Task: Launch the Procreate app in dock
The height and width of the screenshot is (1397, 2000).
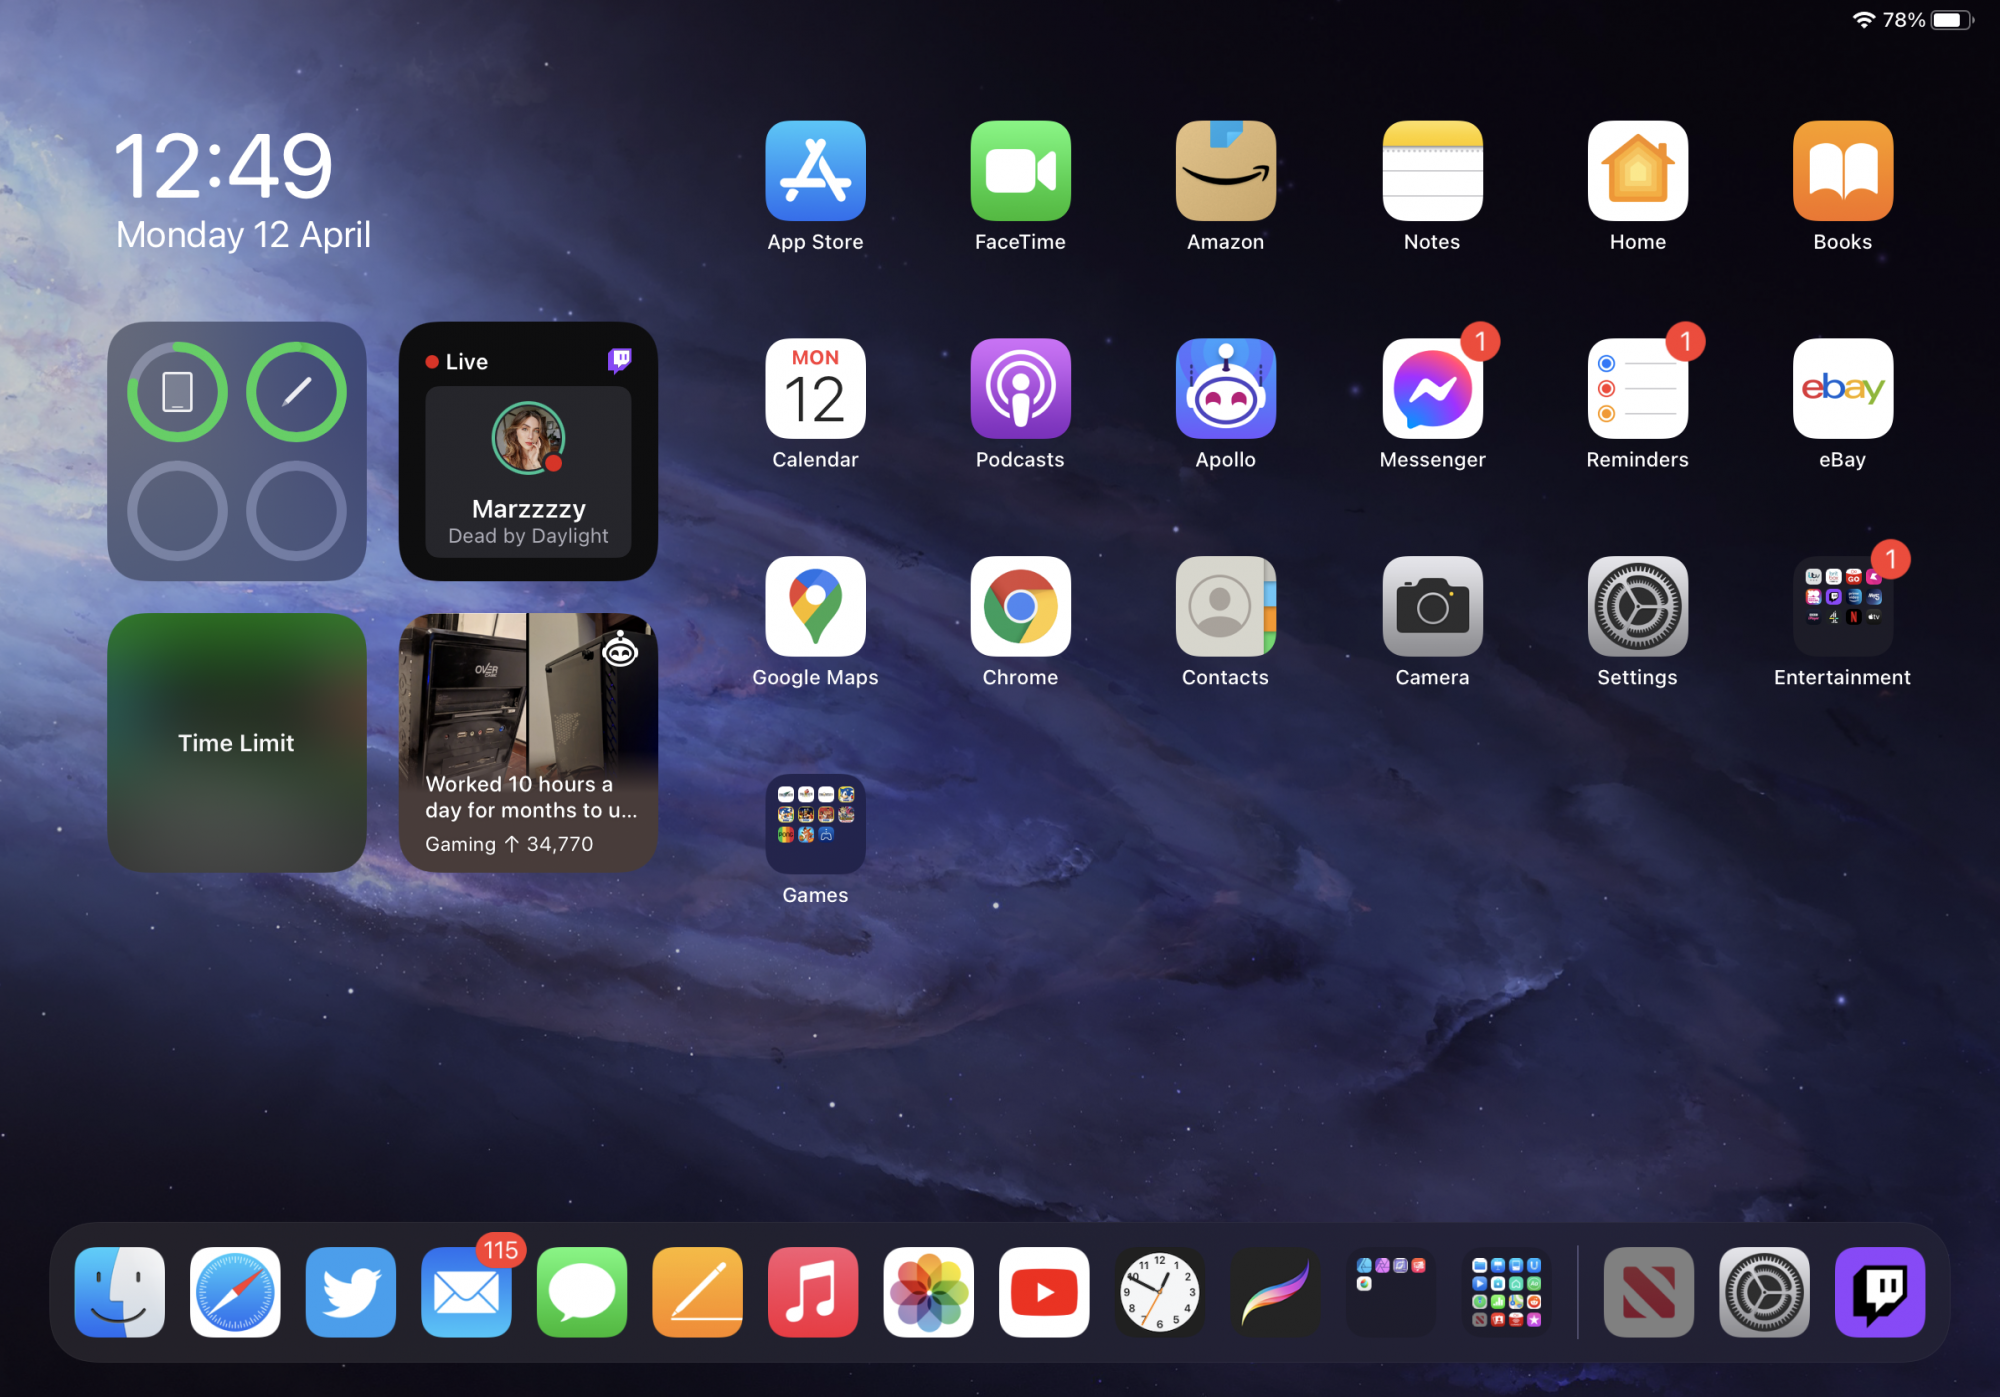Action: click(1275, 1291)
